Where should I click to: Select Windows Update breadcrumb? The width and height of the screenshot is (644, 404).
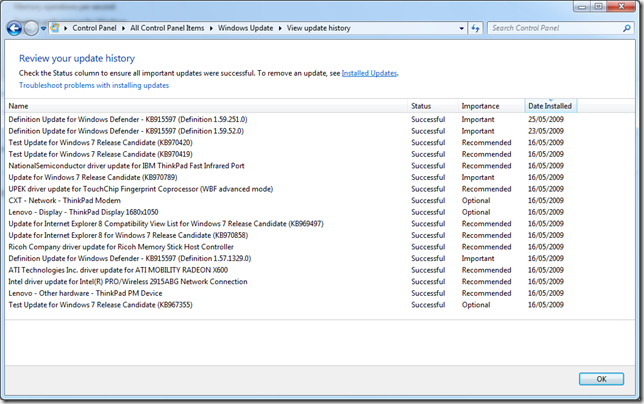(245, 28)
